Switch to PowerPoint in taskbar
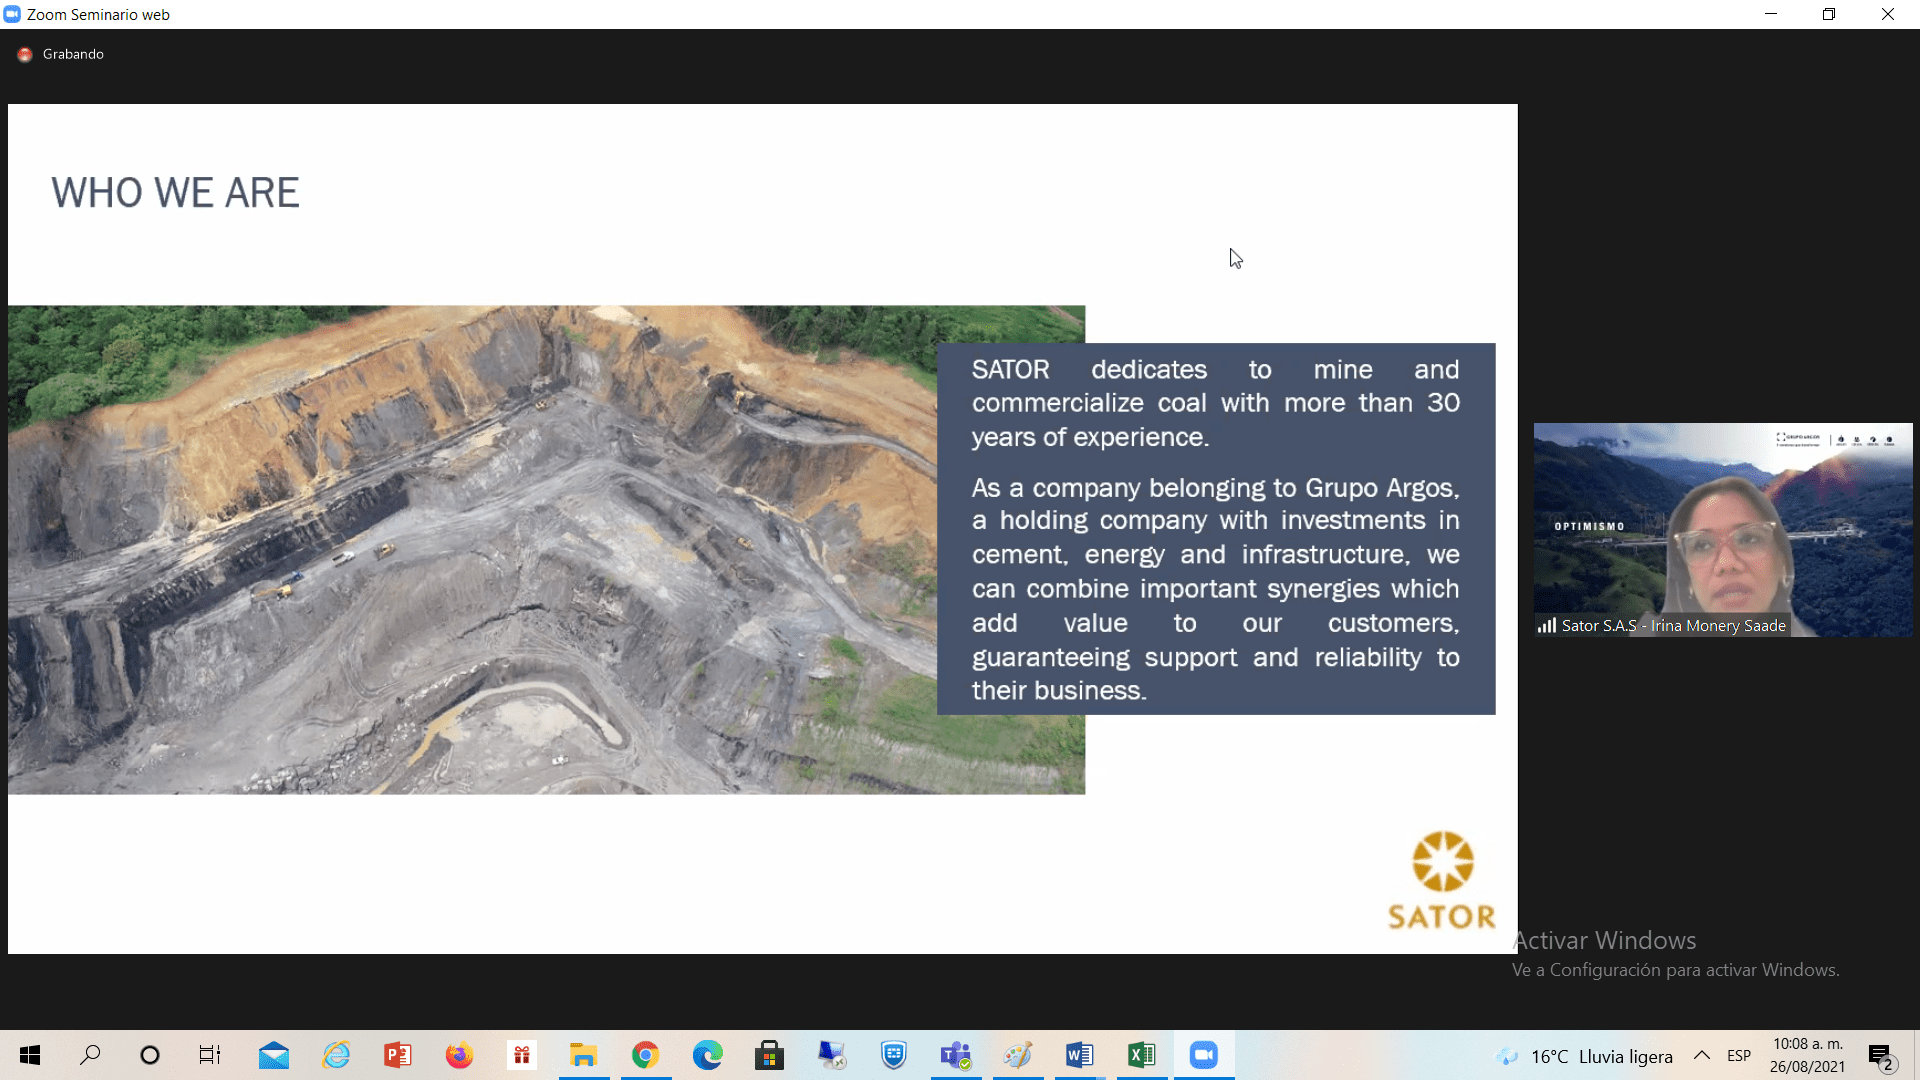1920x1080 pixels. 398,1055
